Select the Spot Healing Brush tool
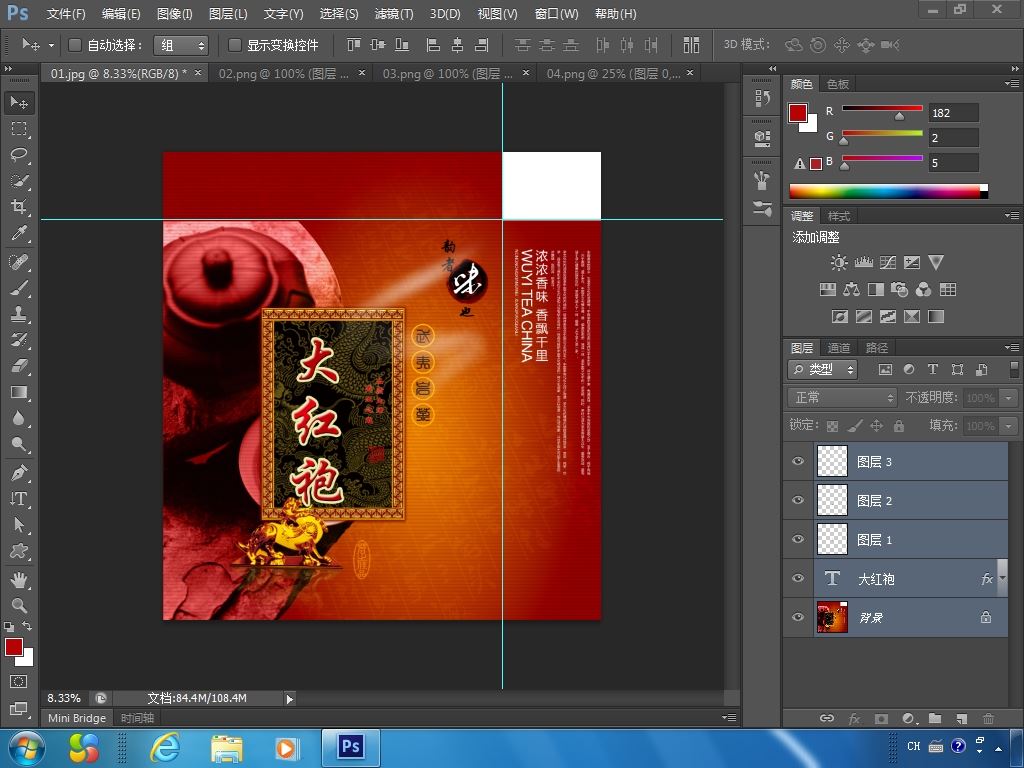 pos(19,262)
